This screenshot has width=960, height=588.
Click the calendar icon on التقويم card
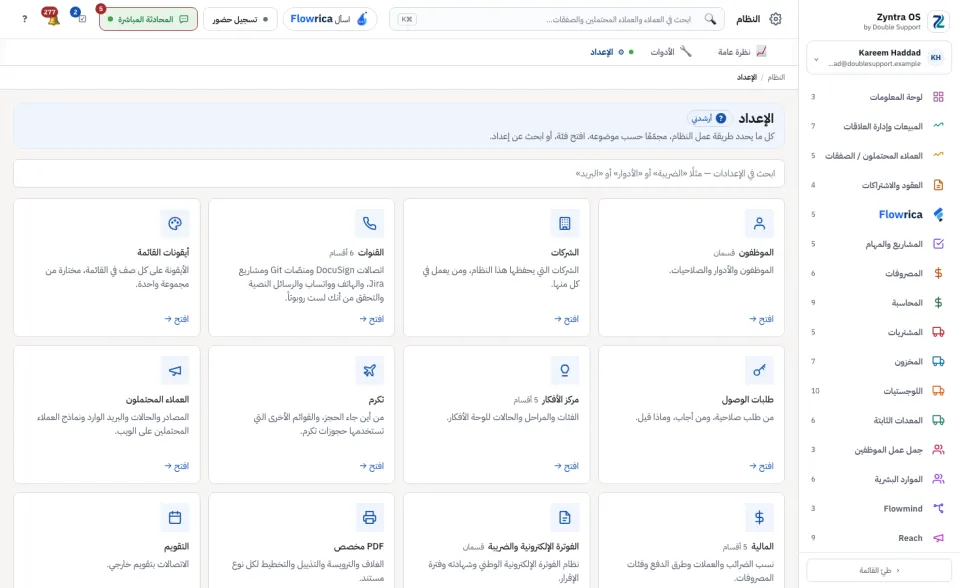coord(174,518)
